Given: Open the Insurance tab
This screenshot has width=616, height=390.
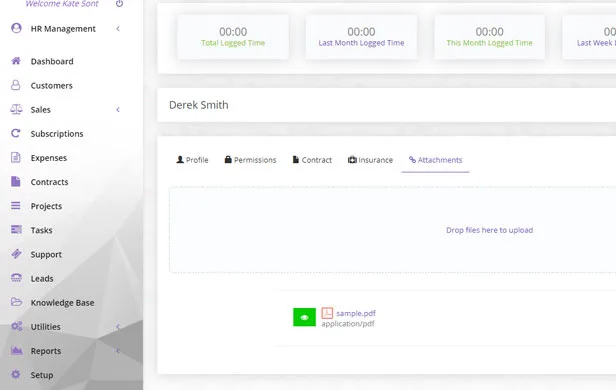Looking at the screenshot, I should point(370,160).
